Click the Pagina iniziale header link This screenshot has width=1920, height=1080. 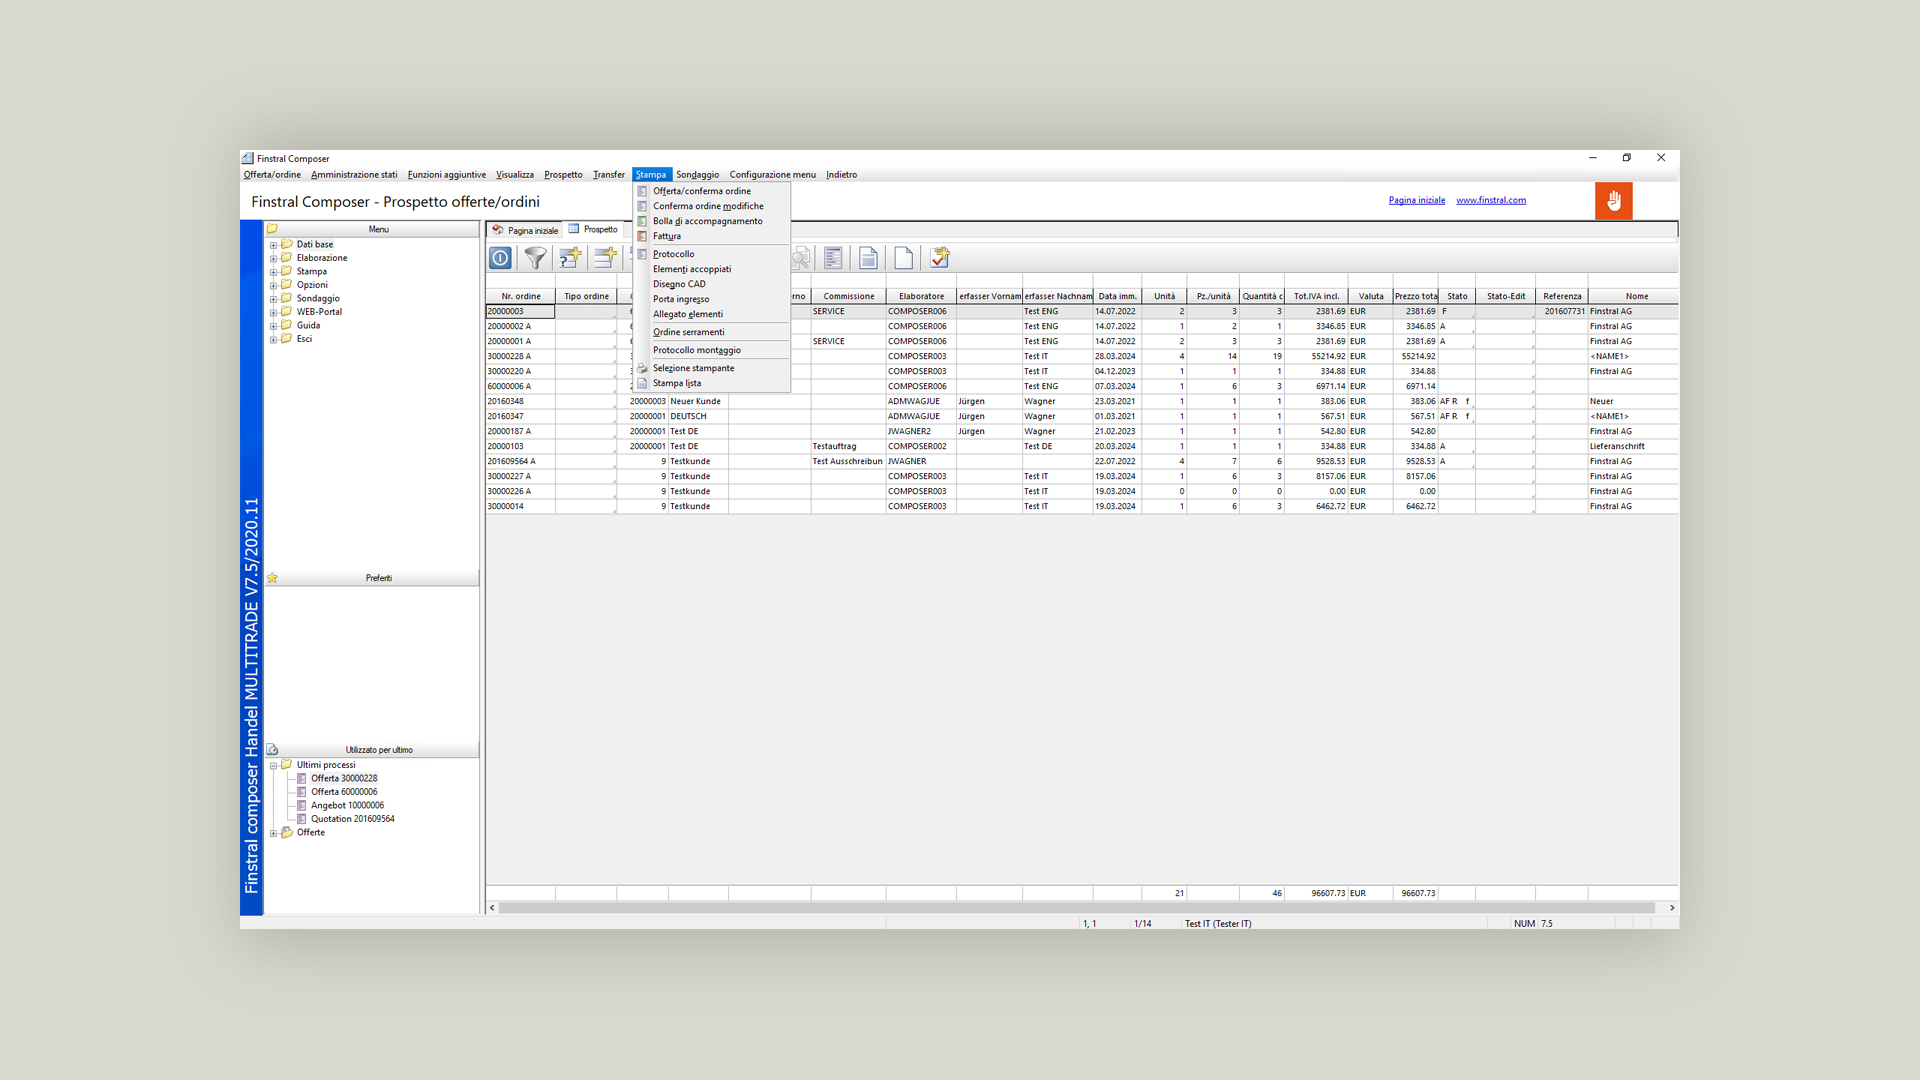pos(1416,200)
